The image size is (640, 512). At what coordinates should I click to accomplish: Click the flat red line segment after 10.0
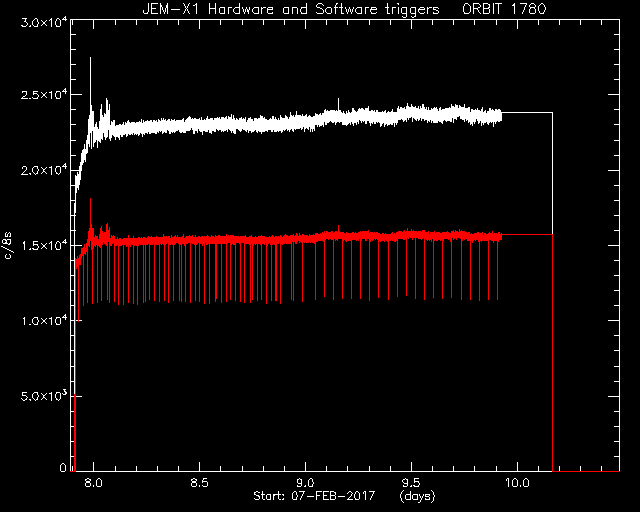[527, 234]
